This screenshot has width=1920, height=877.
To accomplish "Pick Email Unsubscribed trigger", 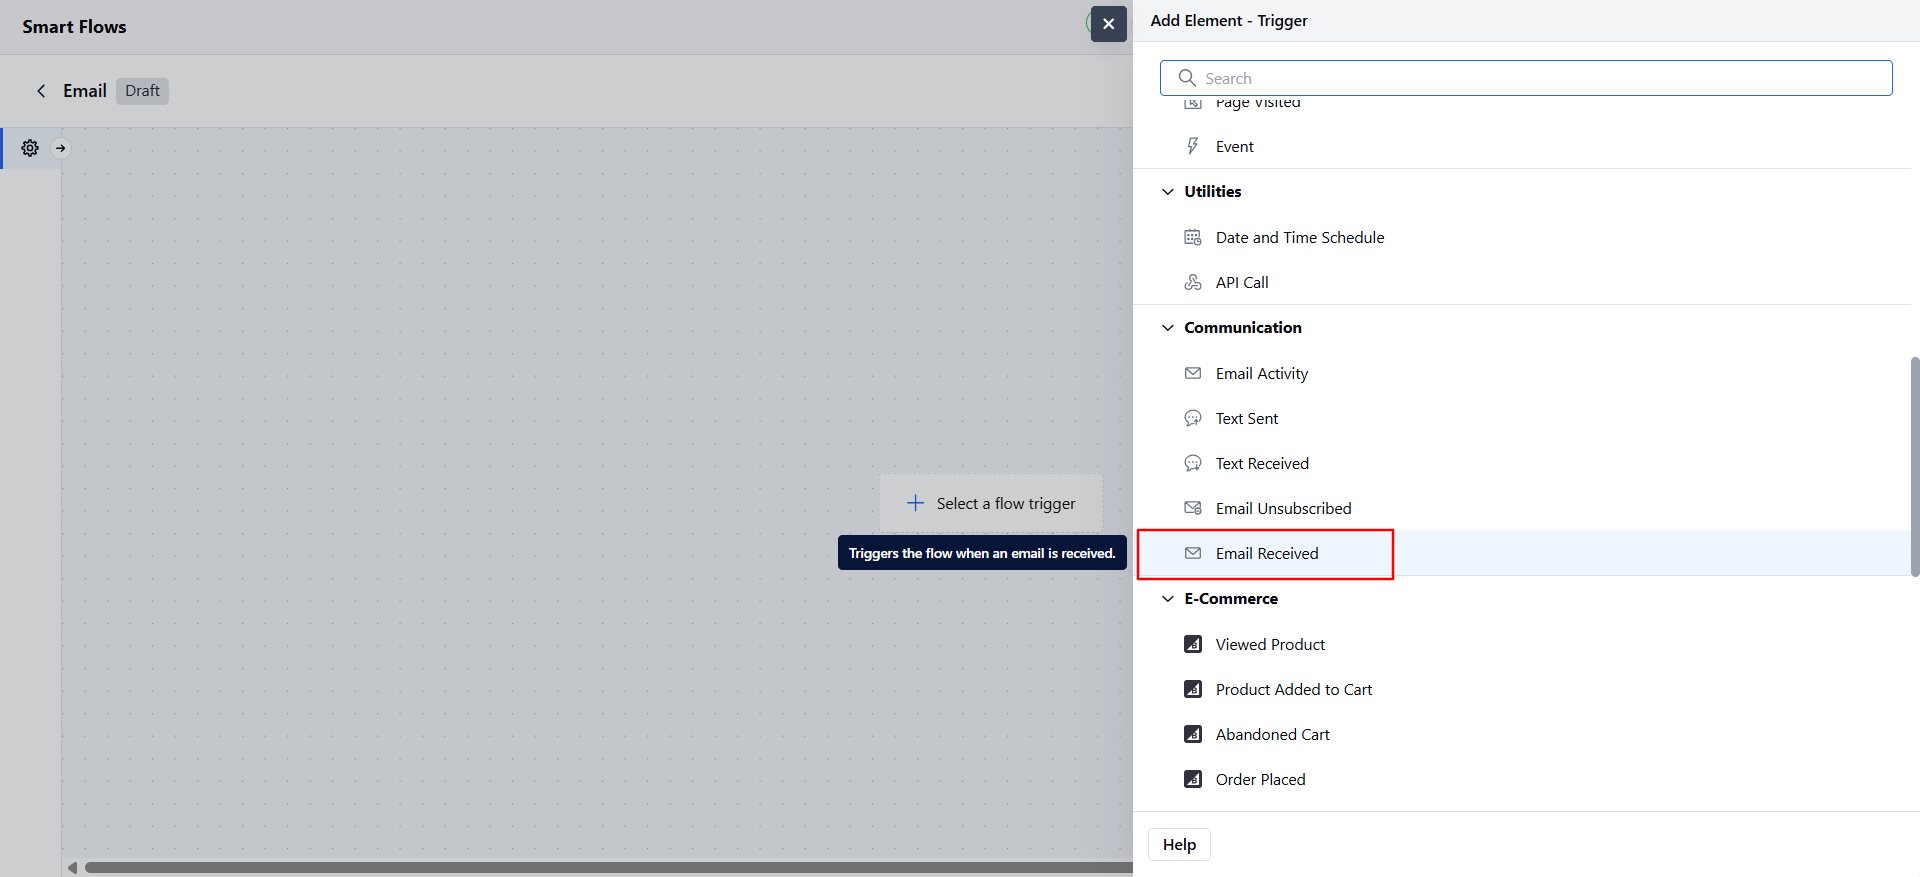I will pos(1523,508).
